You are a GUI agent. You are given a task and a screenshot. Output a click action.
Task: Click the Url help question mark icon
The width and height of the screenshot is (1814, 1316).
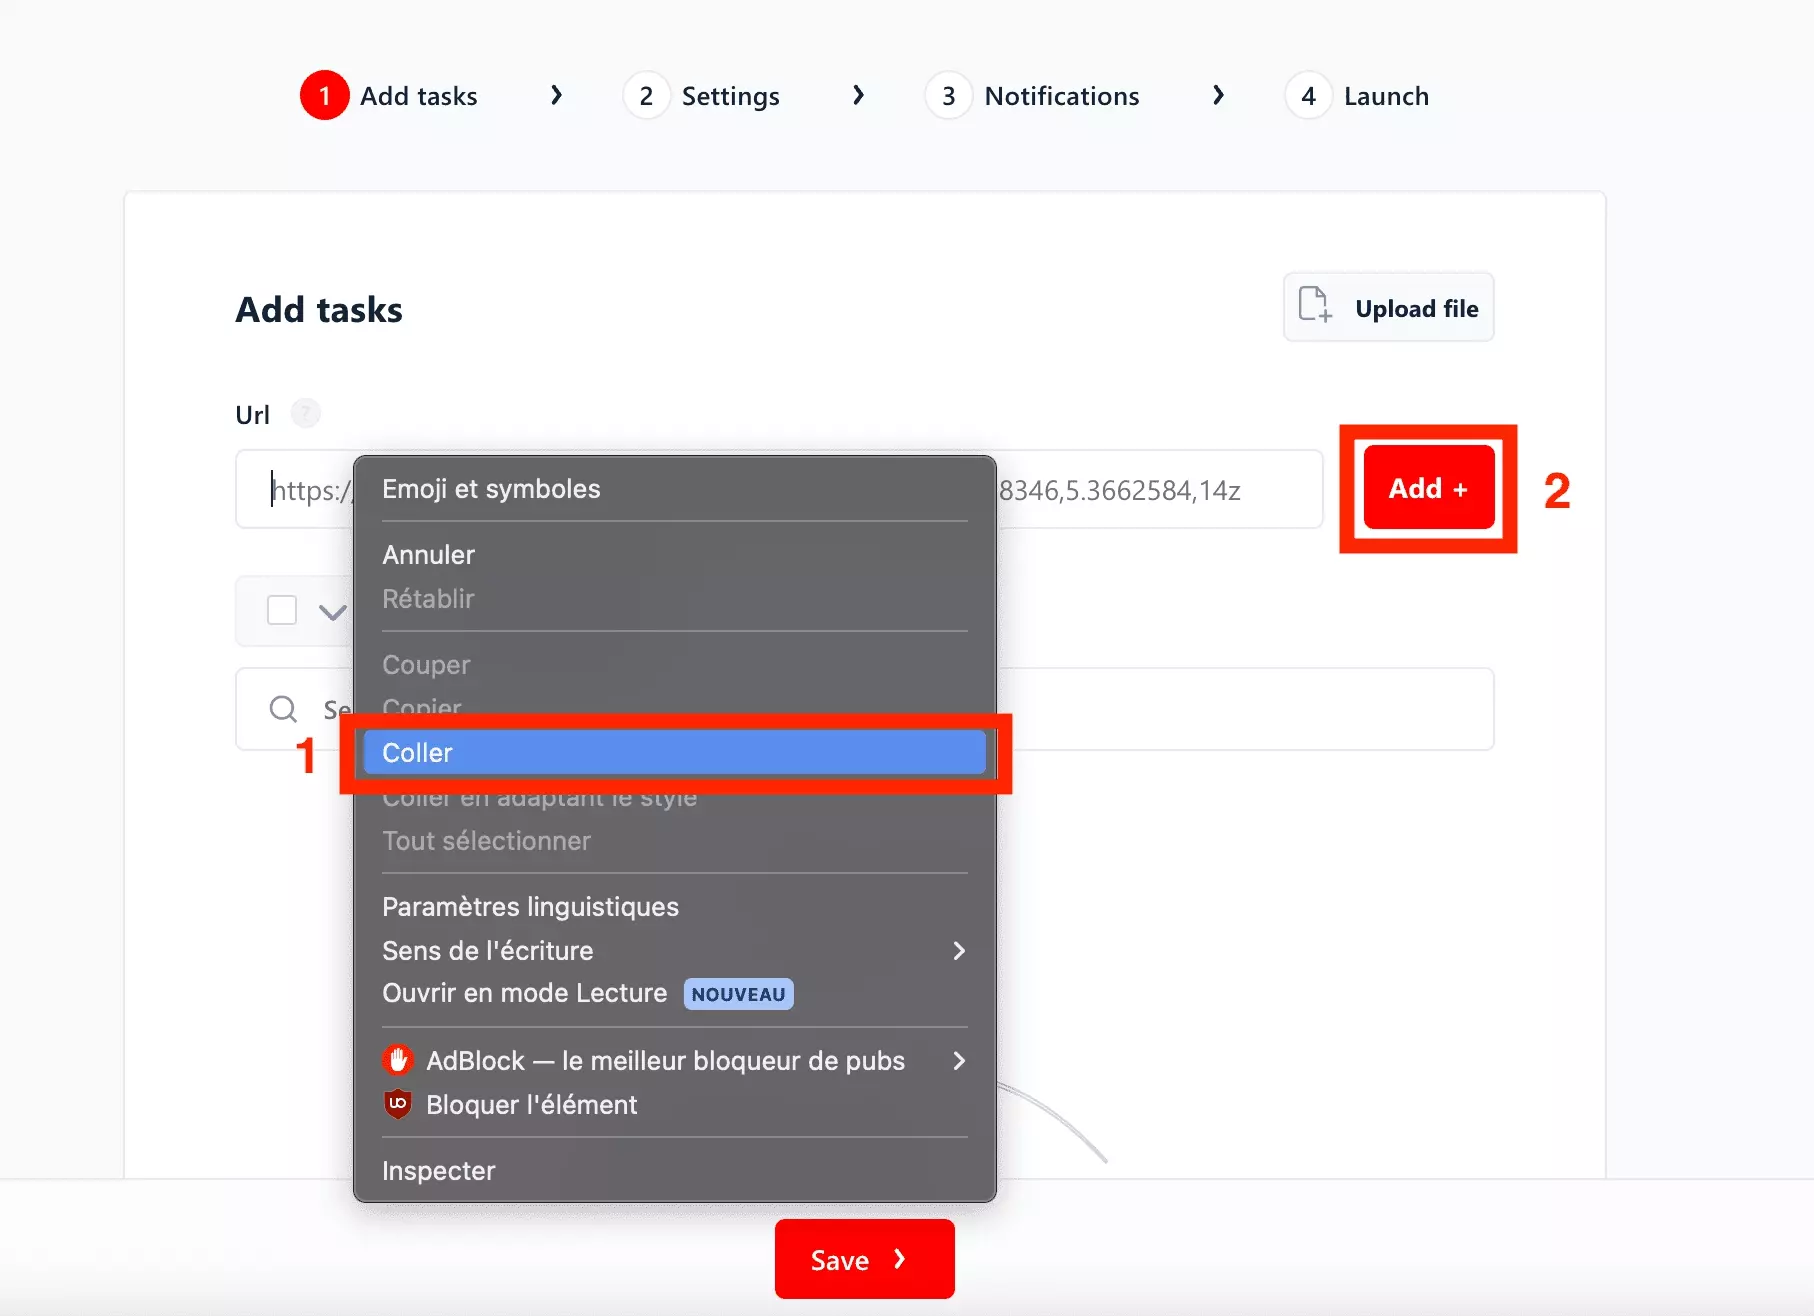click(x=305, y=413)
